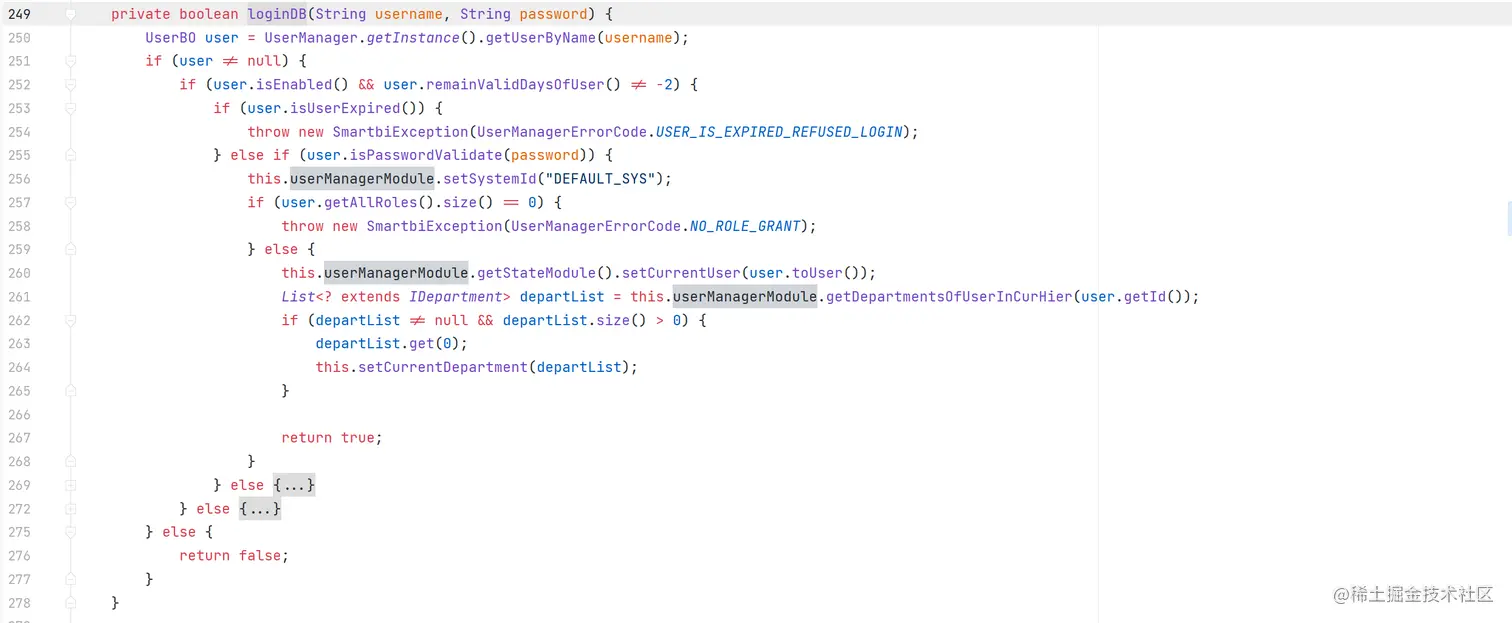Click highlighted userManagerModule on line 261
The image size is (1512, 623).
tap(745, 297)
